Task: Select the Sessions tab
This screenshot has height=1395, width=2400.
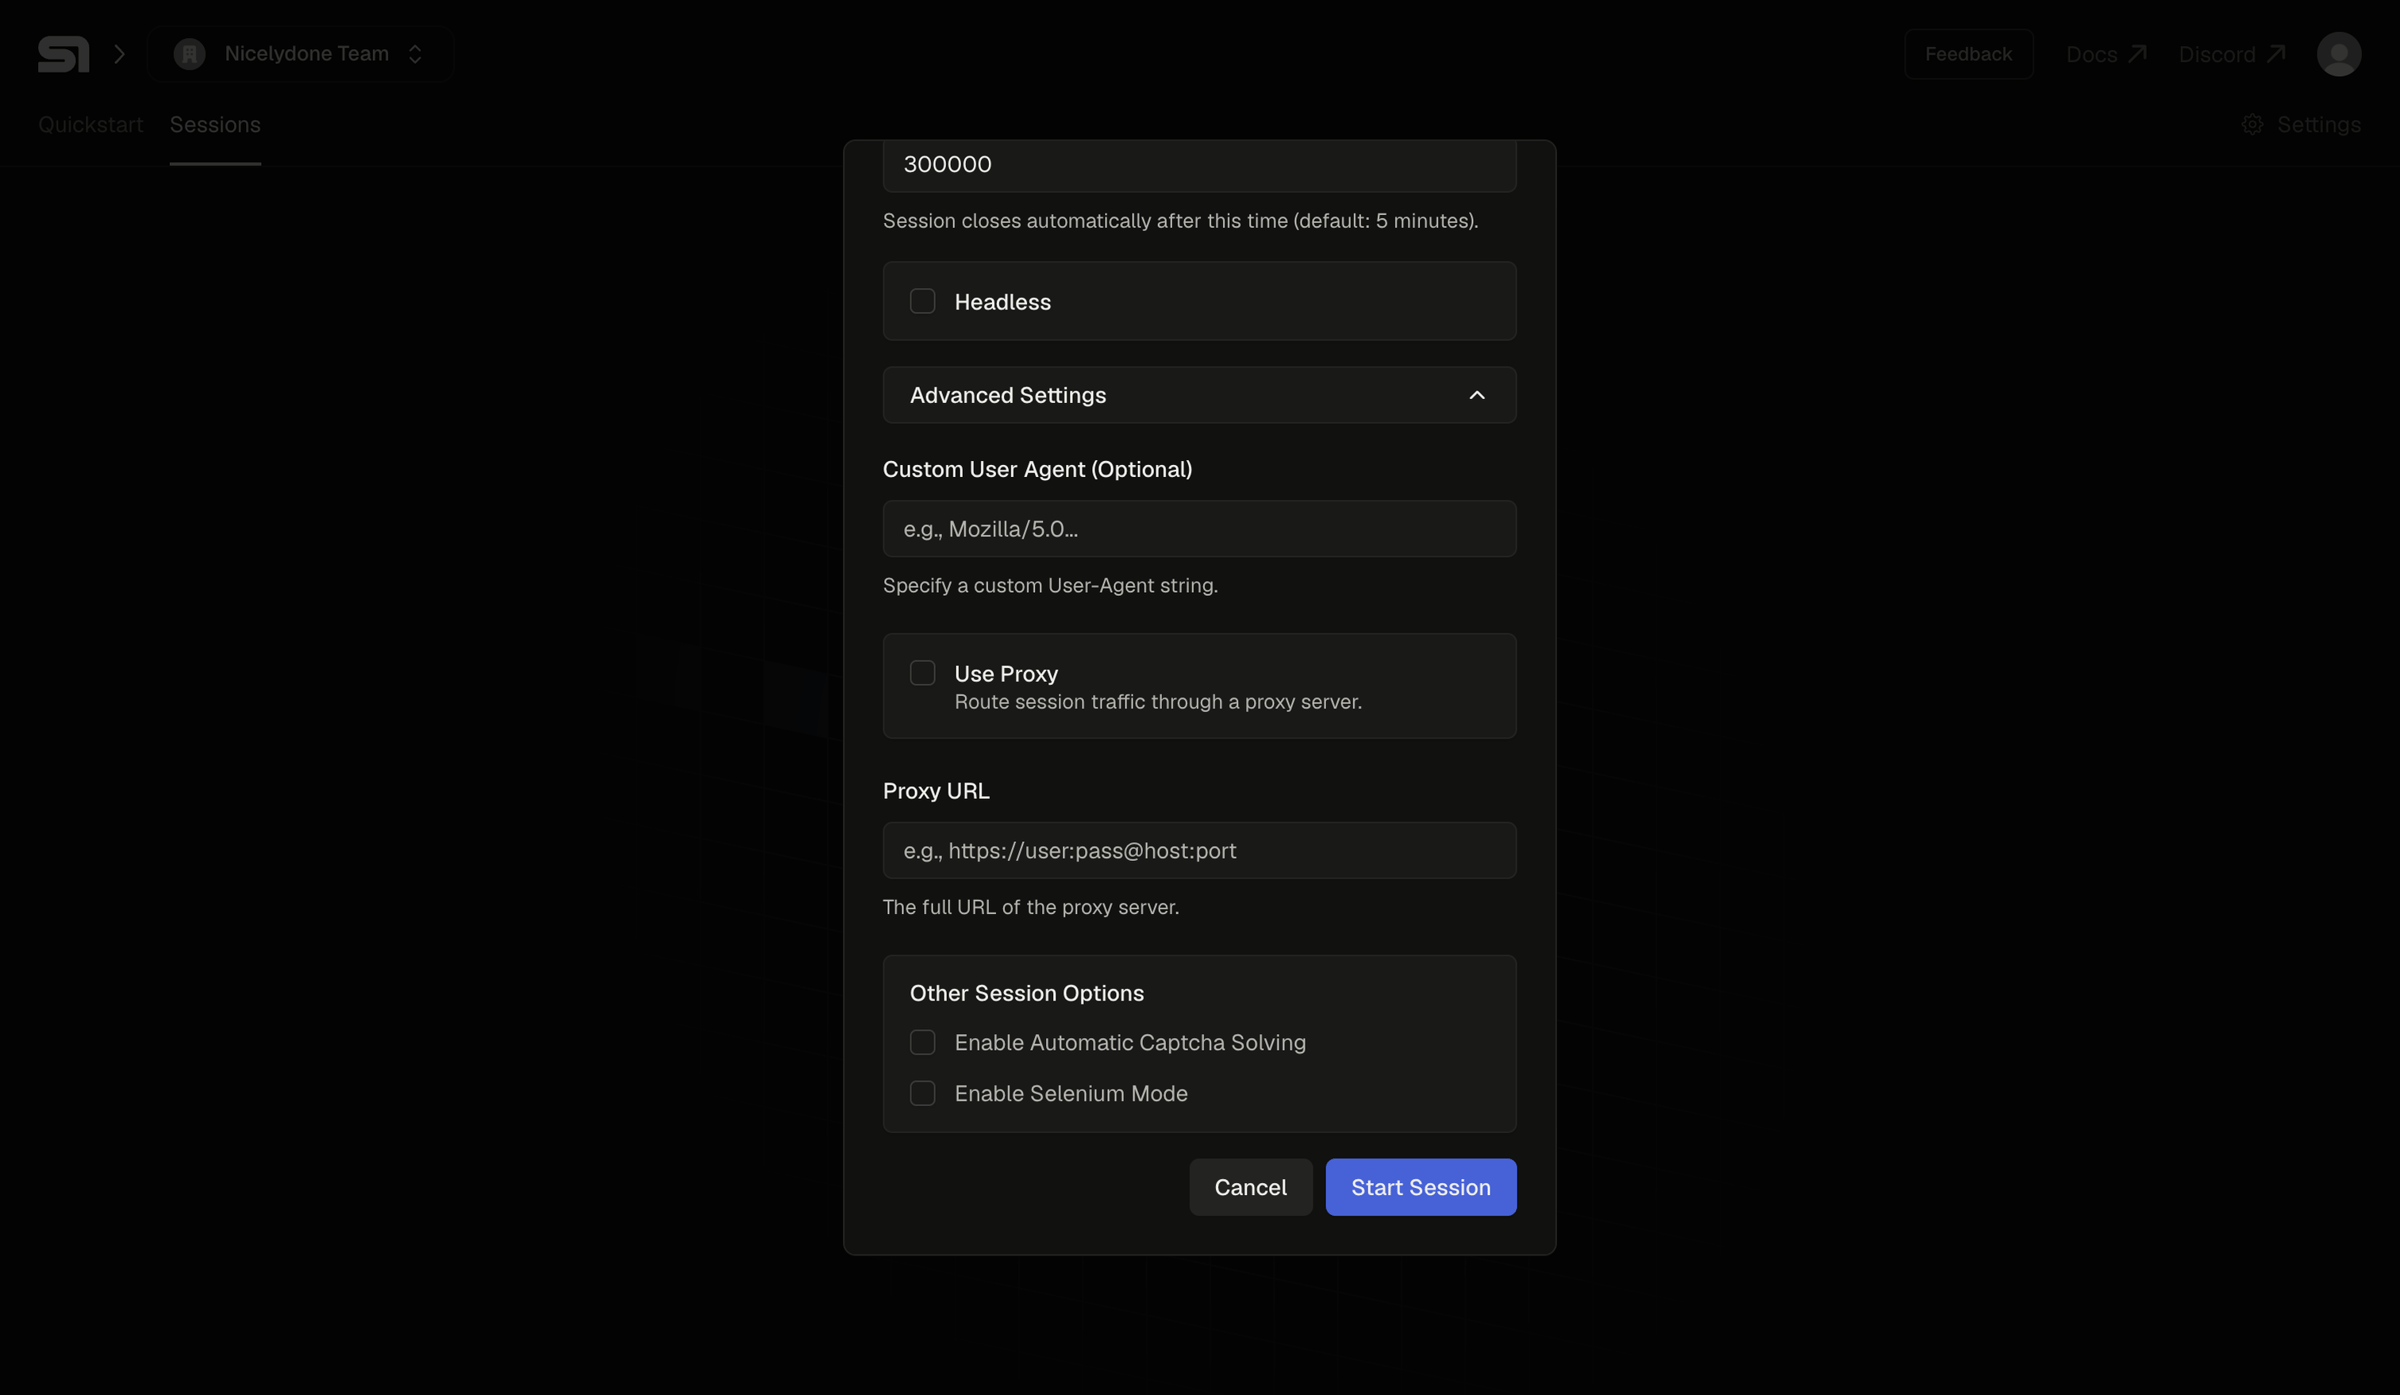Action: pos(215,124)
